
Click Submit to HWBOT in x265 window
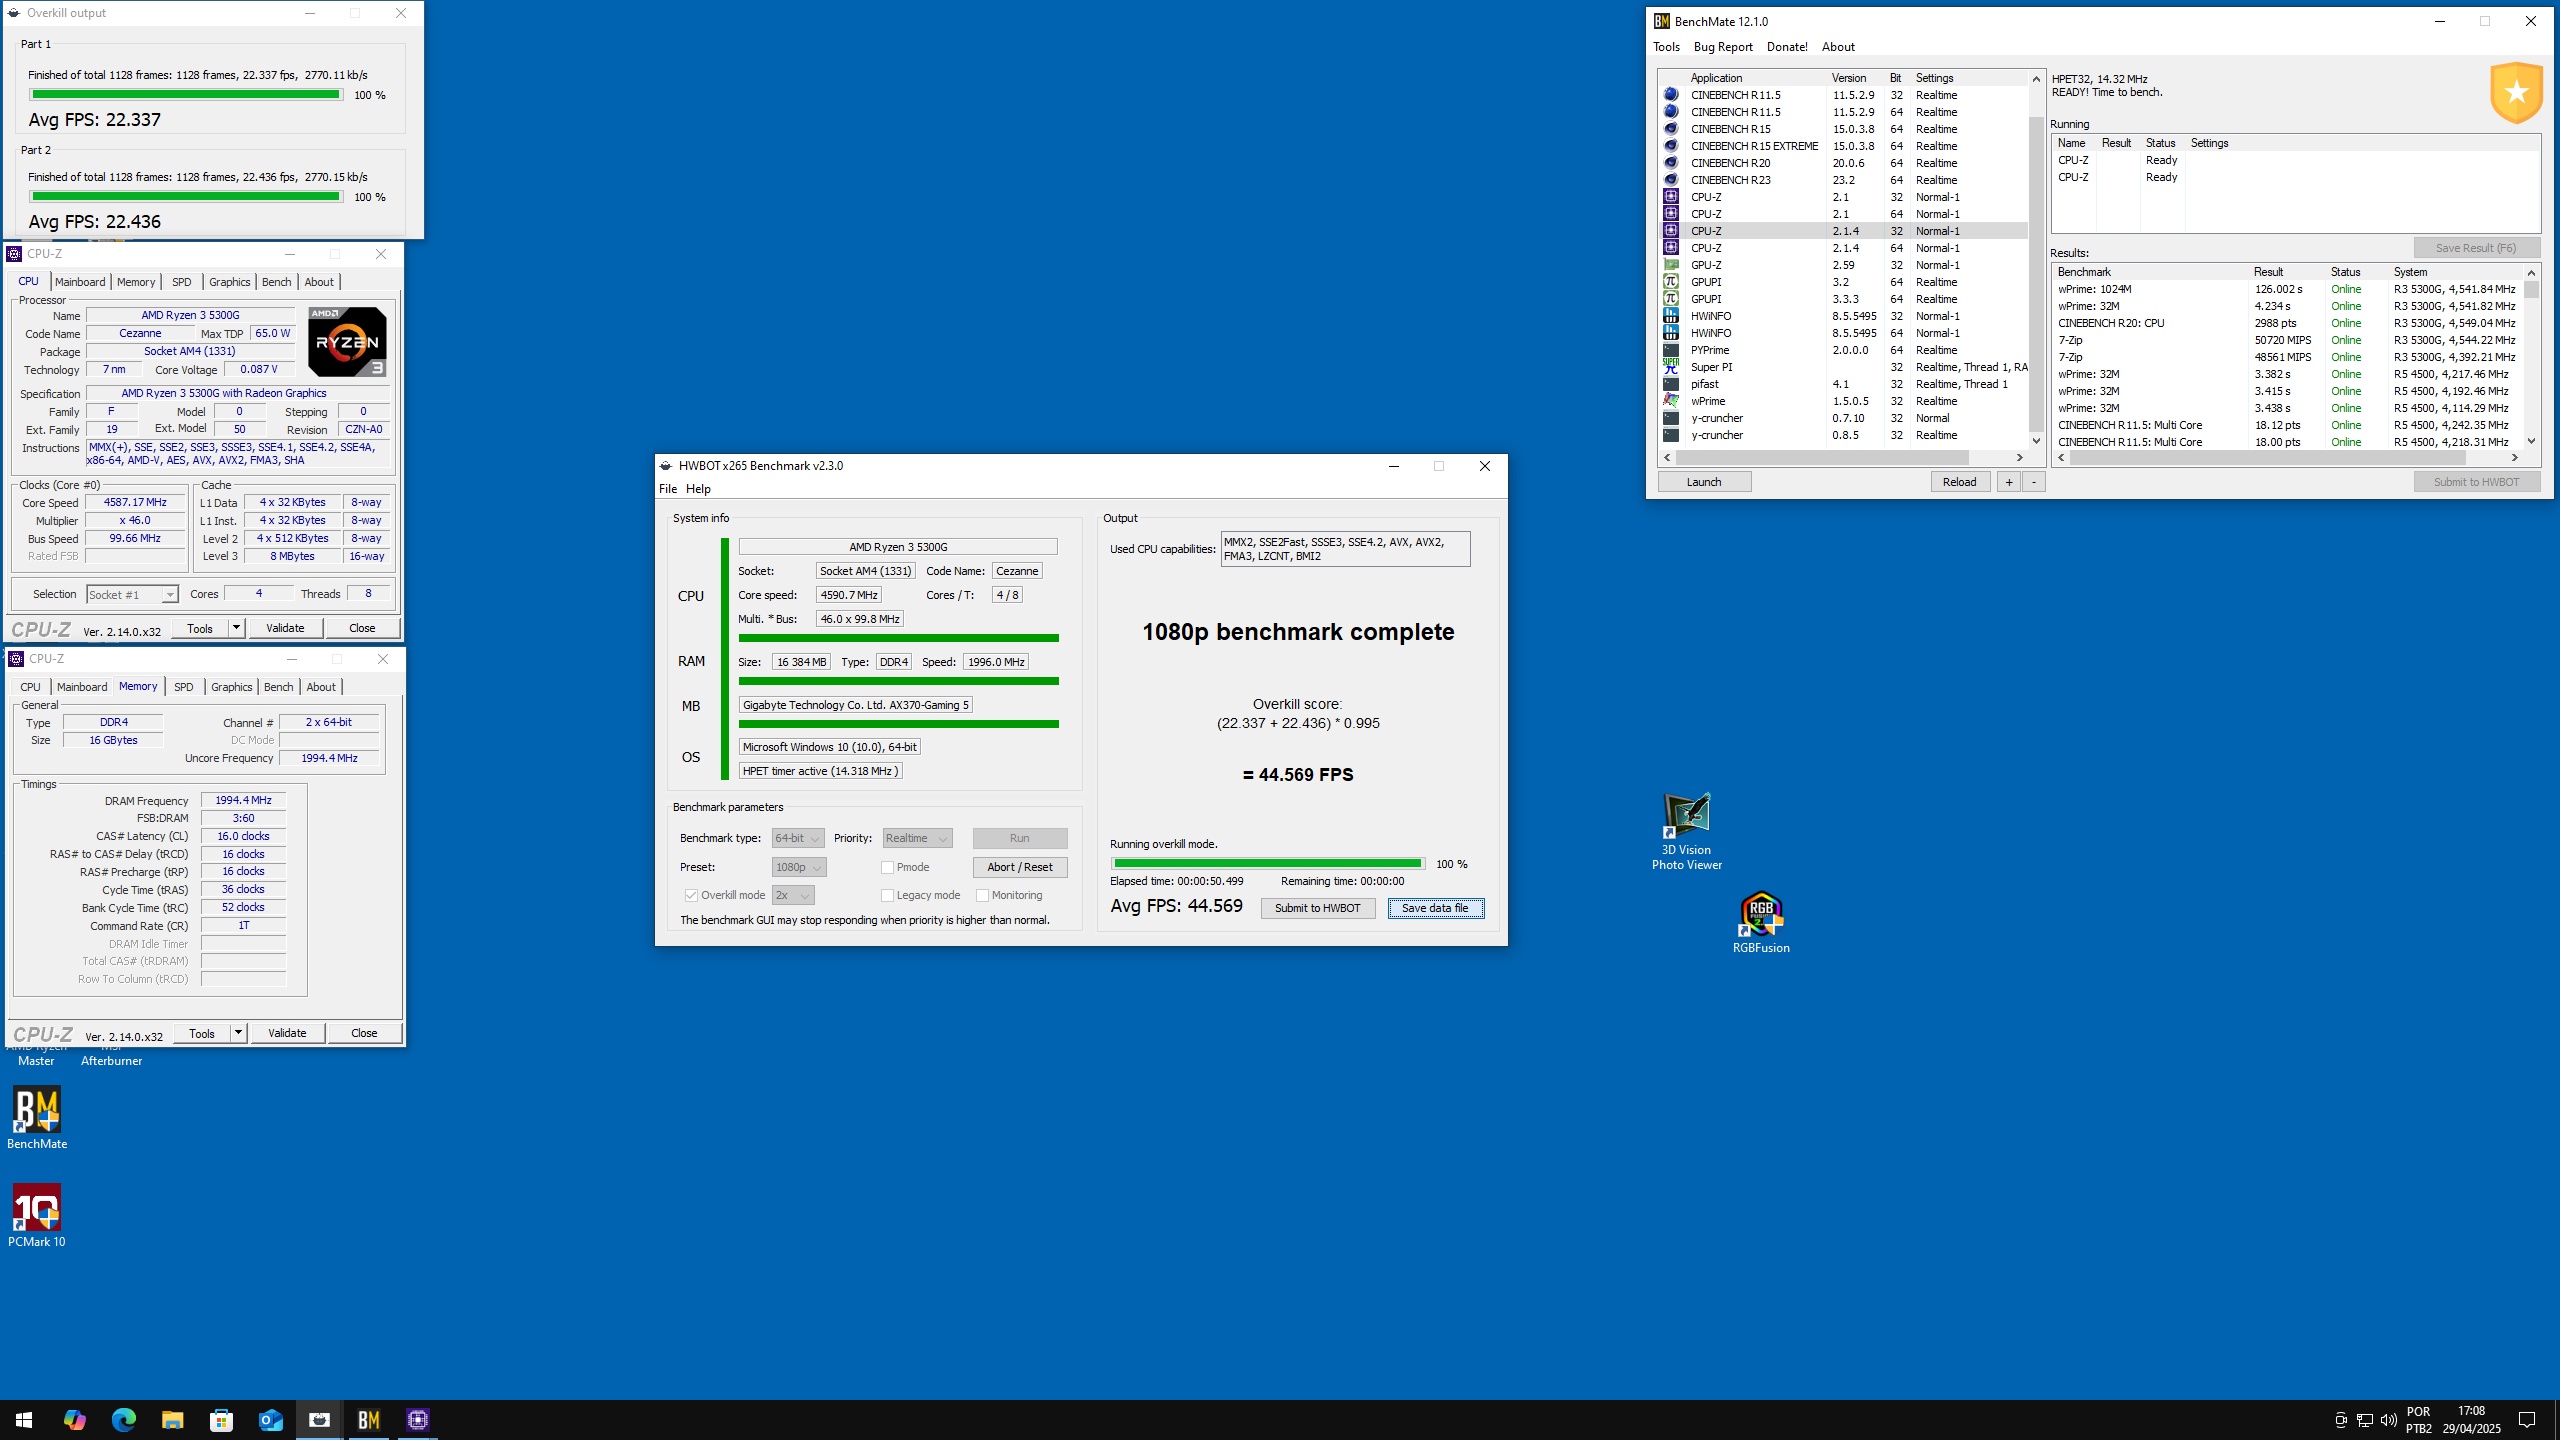tap(1317, 908)
